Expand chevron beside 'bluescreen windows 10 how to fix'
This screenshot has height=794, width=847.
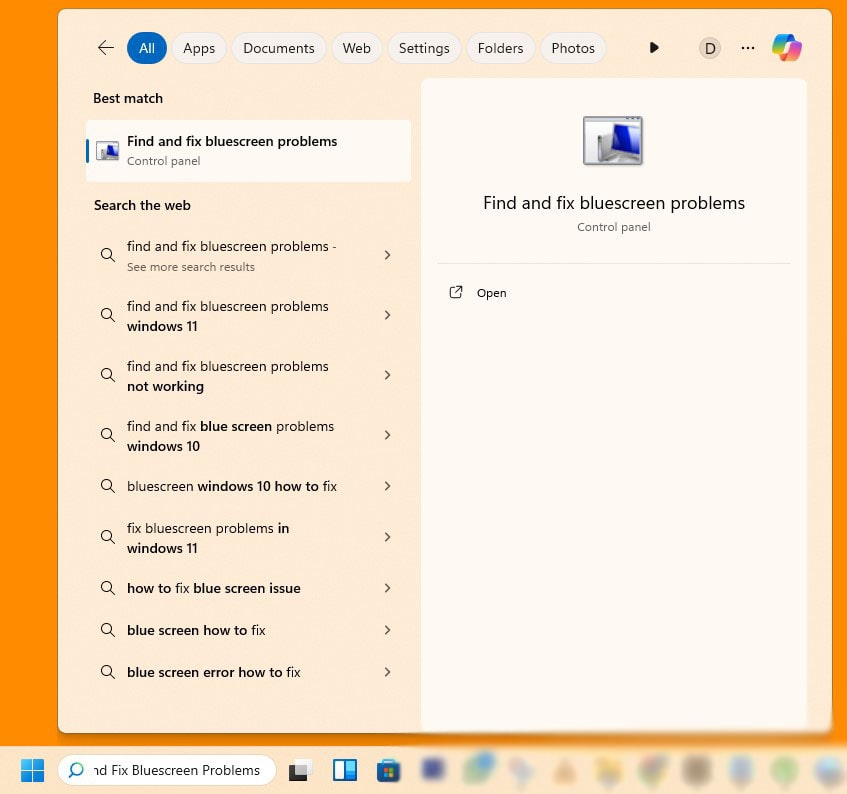pos(387,487)
